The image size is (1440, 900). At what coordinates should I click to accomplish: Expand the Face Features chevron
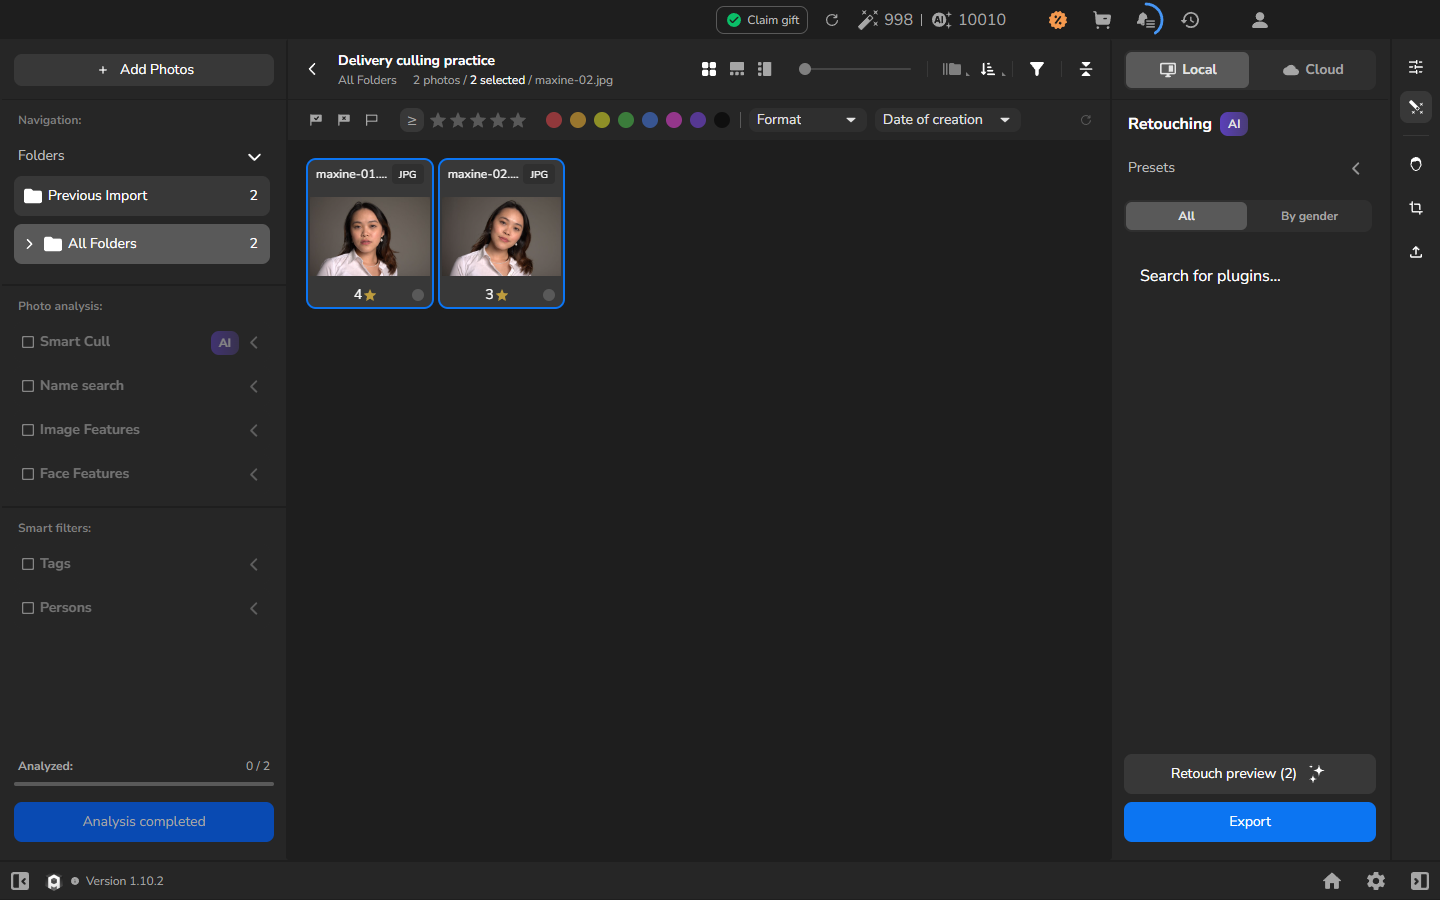(254, 474)
